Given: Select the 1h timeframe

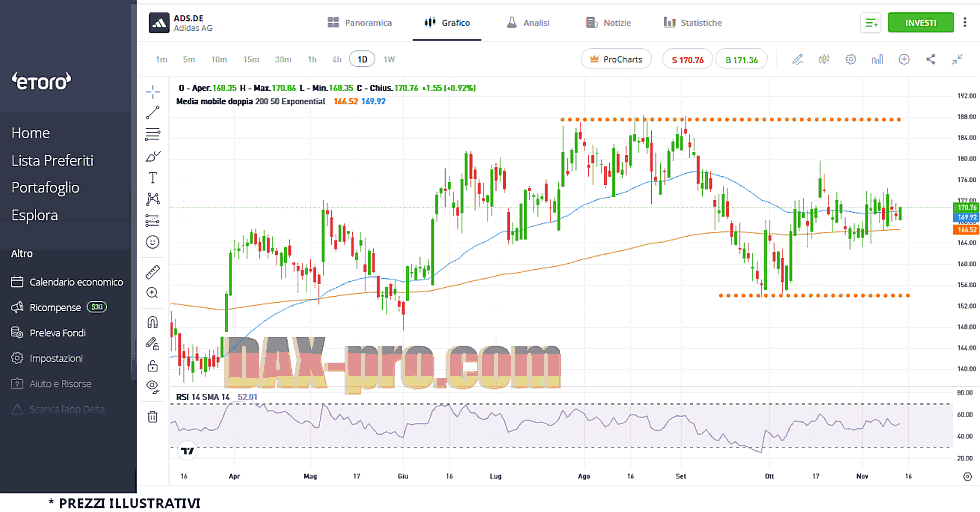Looking at the screenshot, I should pyautogui.click(x=312, y=59).
